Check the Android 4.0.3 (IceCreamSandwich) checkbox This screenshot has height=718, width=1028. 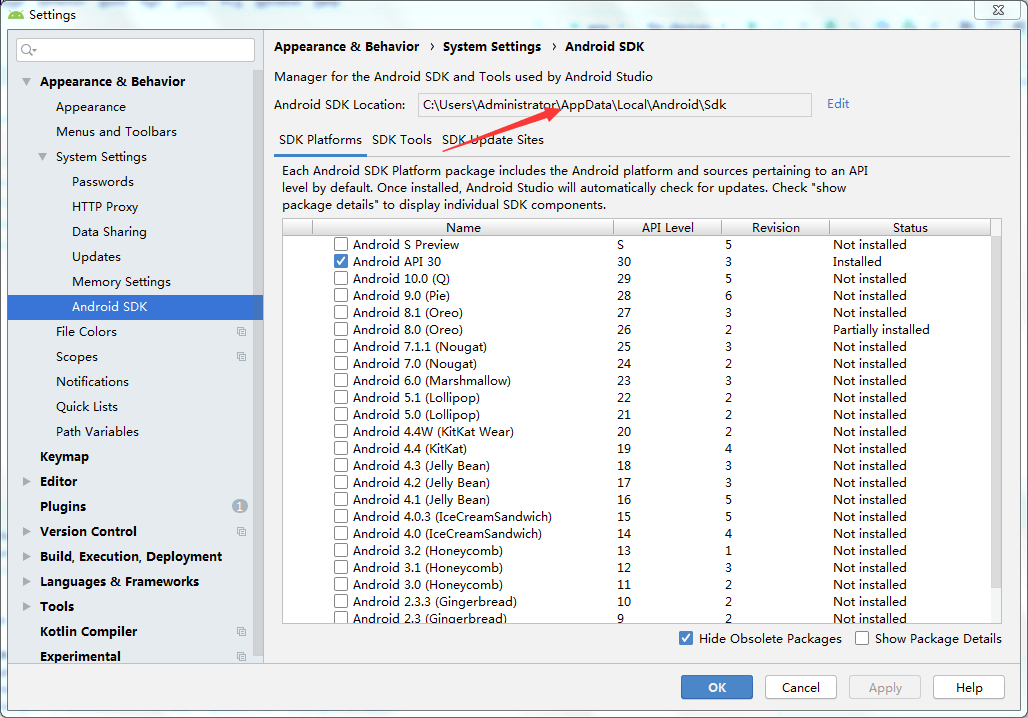[x=341, y=516]
